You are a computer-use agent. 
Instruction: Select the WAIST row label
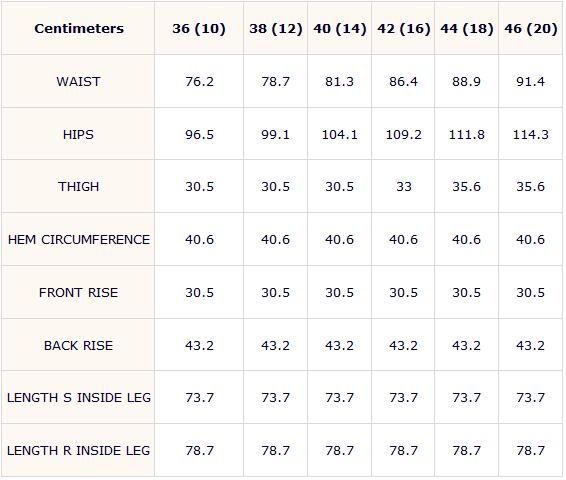(78, 82)
